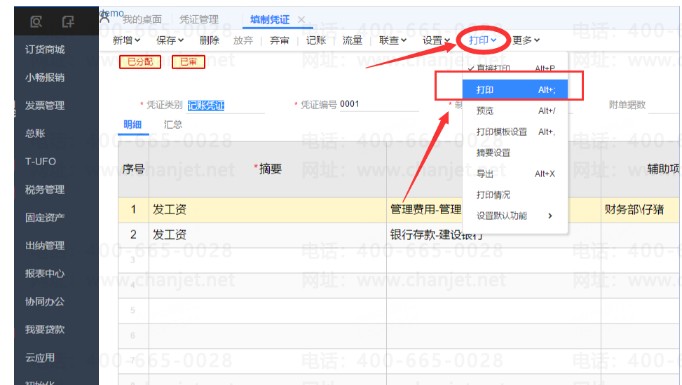The image size is (682, 385).
Task: Open 固定资产 in the sidebar
Action: coord(44,218)
